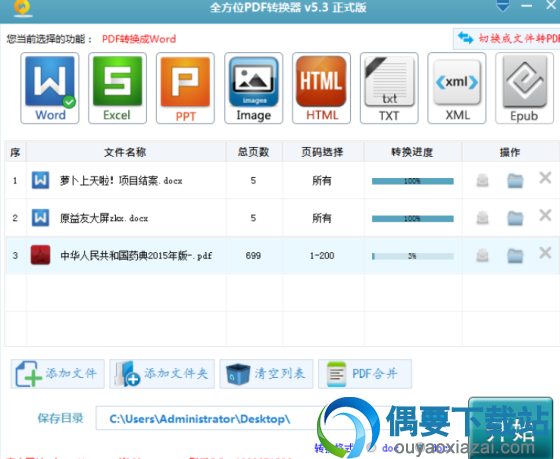Select file name 原益友大屏zkx.docx
This screenshot has width=560, height=459.
104,218
